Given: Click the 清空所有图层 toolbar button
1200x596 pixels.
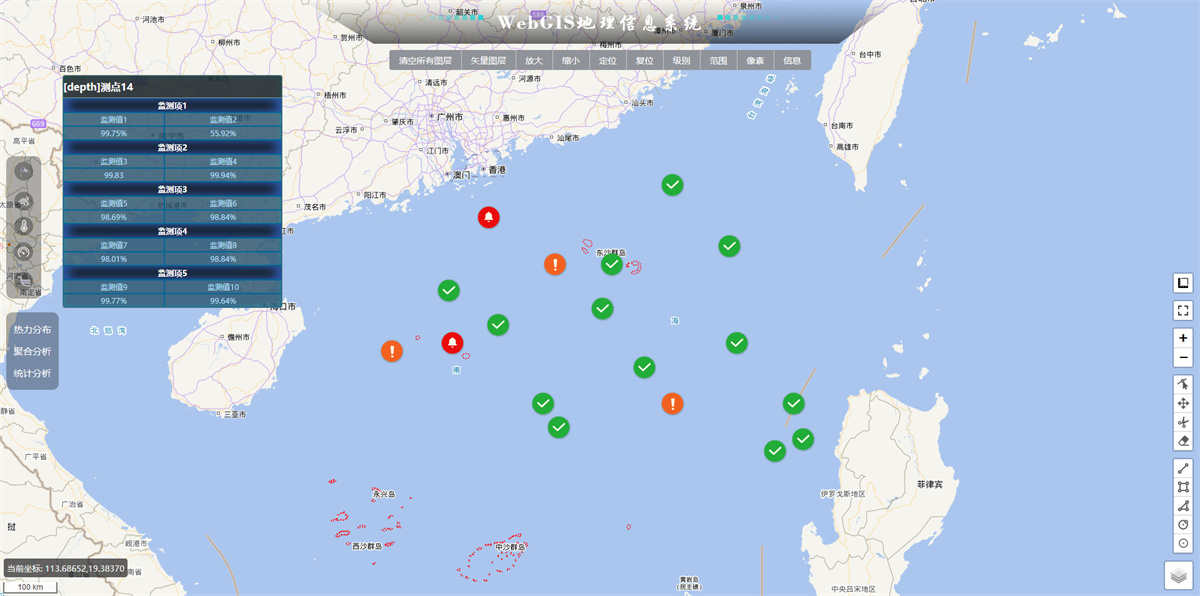Looking at the screenshot, I should point(425,60).
